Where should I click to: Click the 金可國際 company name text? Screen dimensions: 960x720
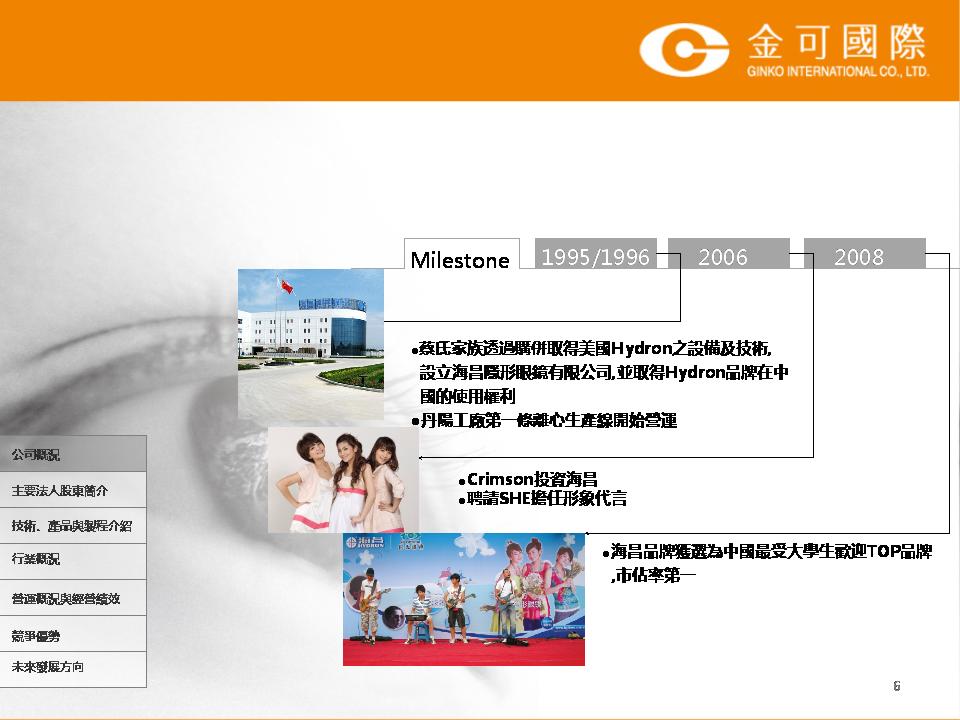pos(837,43)
